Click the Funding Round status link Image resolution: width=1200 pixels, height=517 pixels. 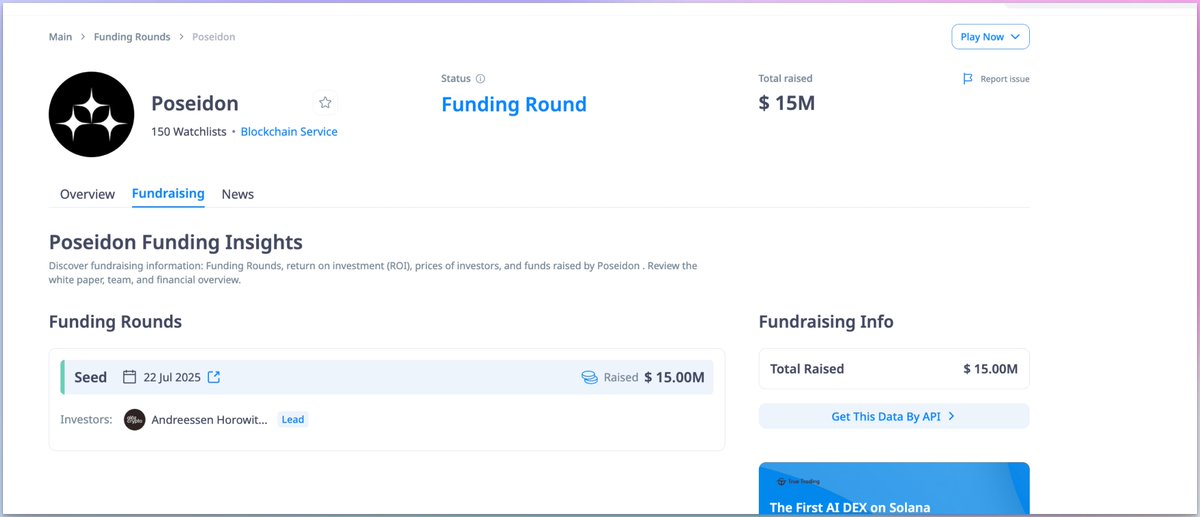click(514, 105)
